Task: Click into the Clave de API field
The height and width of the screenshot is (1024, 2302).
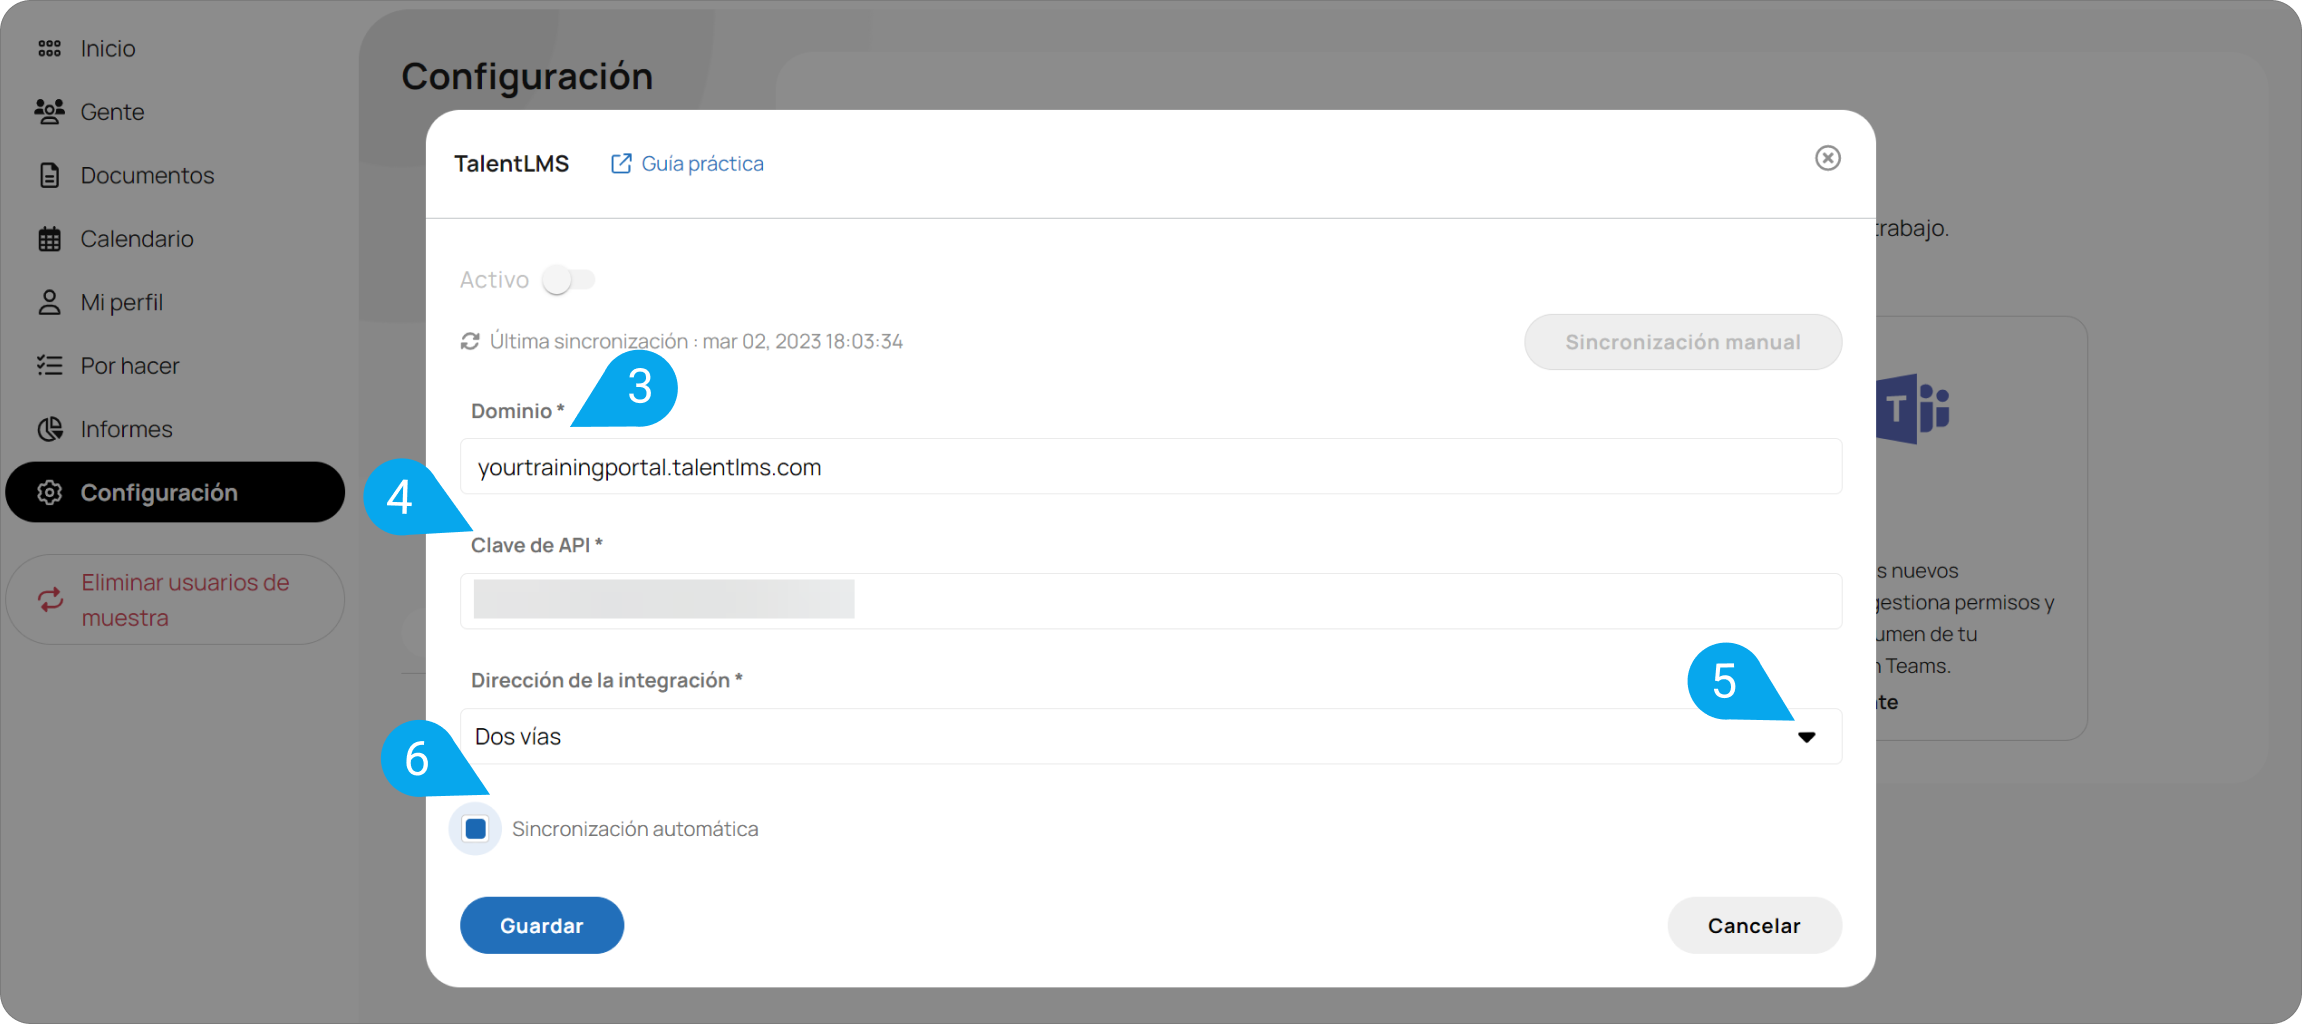Action: point(1151,601)
